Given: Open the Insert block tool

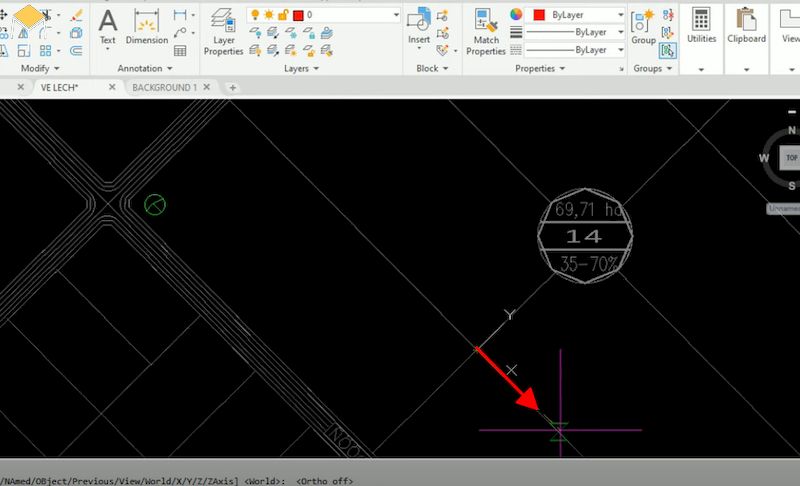Looking at the screenshot, I should [419, 25].
